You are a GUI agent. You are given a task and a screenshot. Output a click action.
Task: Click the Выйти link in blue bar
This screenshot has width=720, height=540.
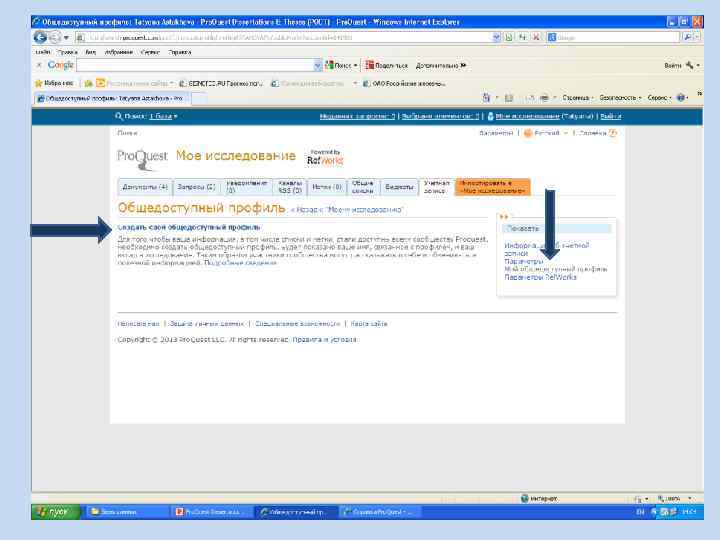click(x=611, y=117)
